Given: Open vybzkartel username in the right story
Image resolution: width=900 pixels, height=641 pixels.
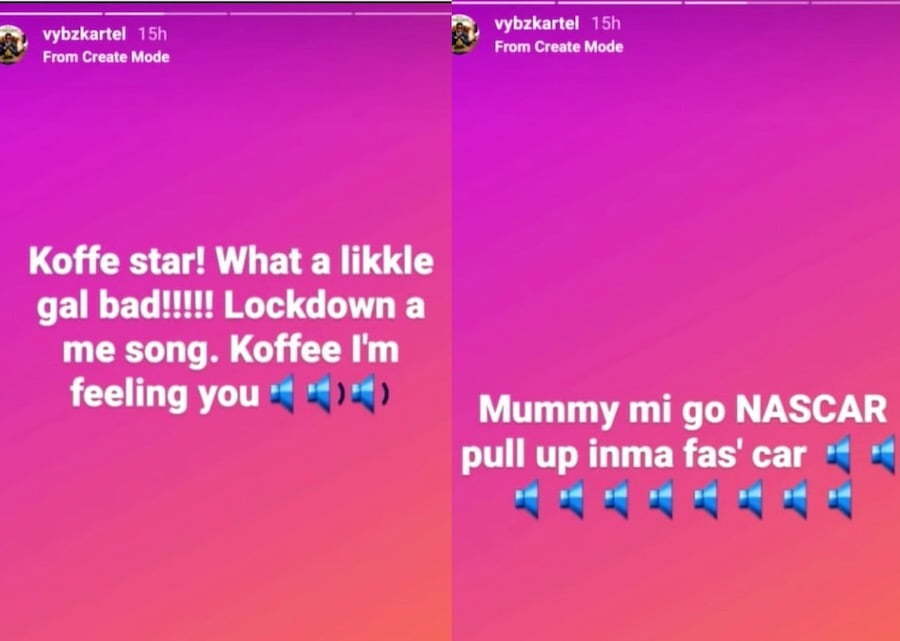Looking at the screenshot, I should (537, 24).
